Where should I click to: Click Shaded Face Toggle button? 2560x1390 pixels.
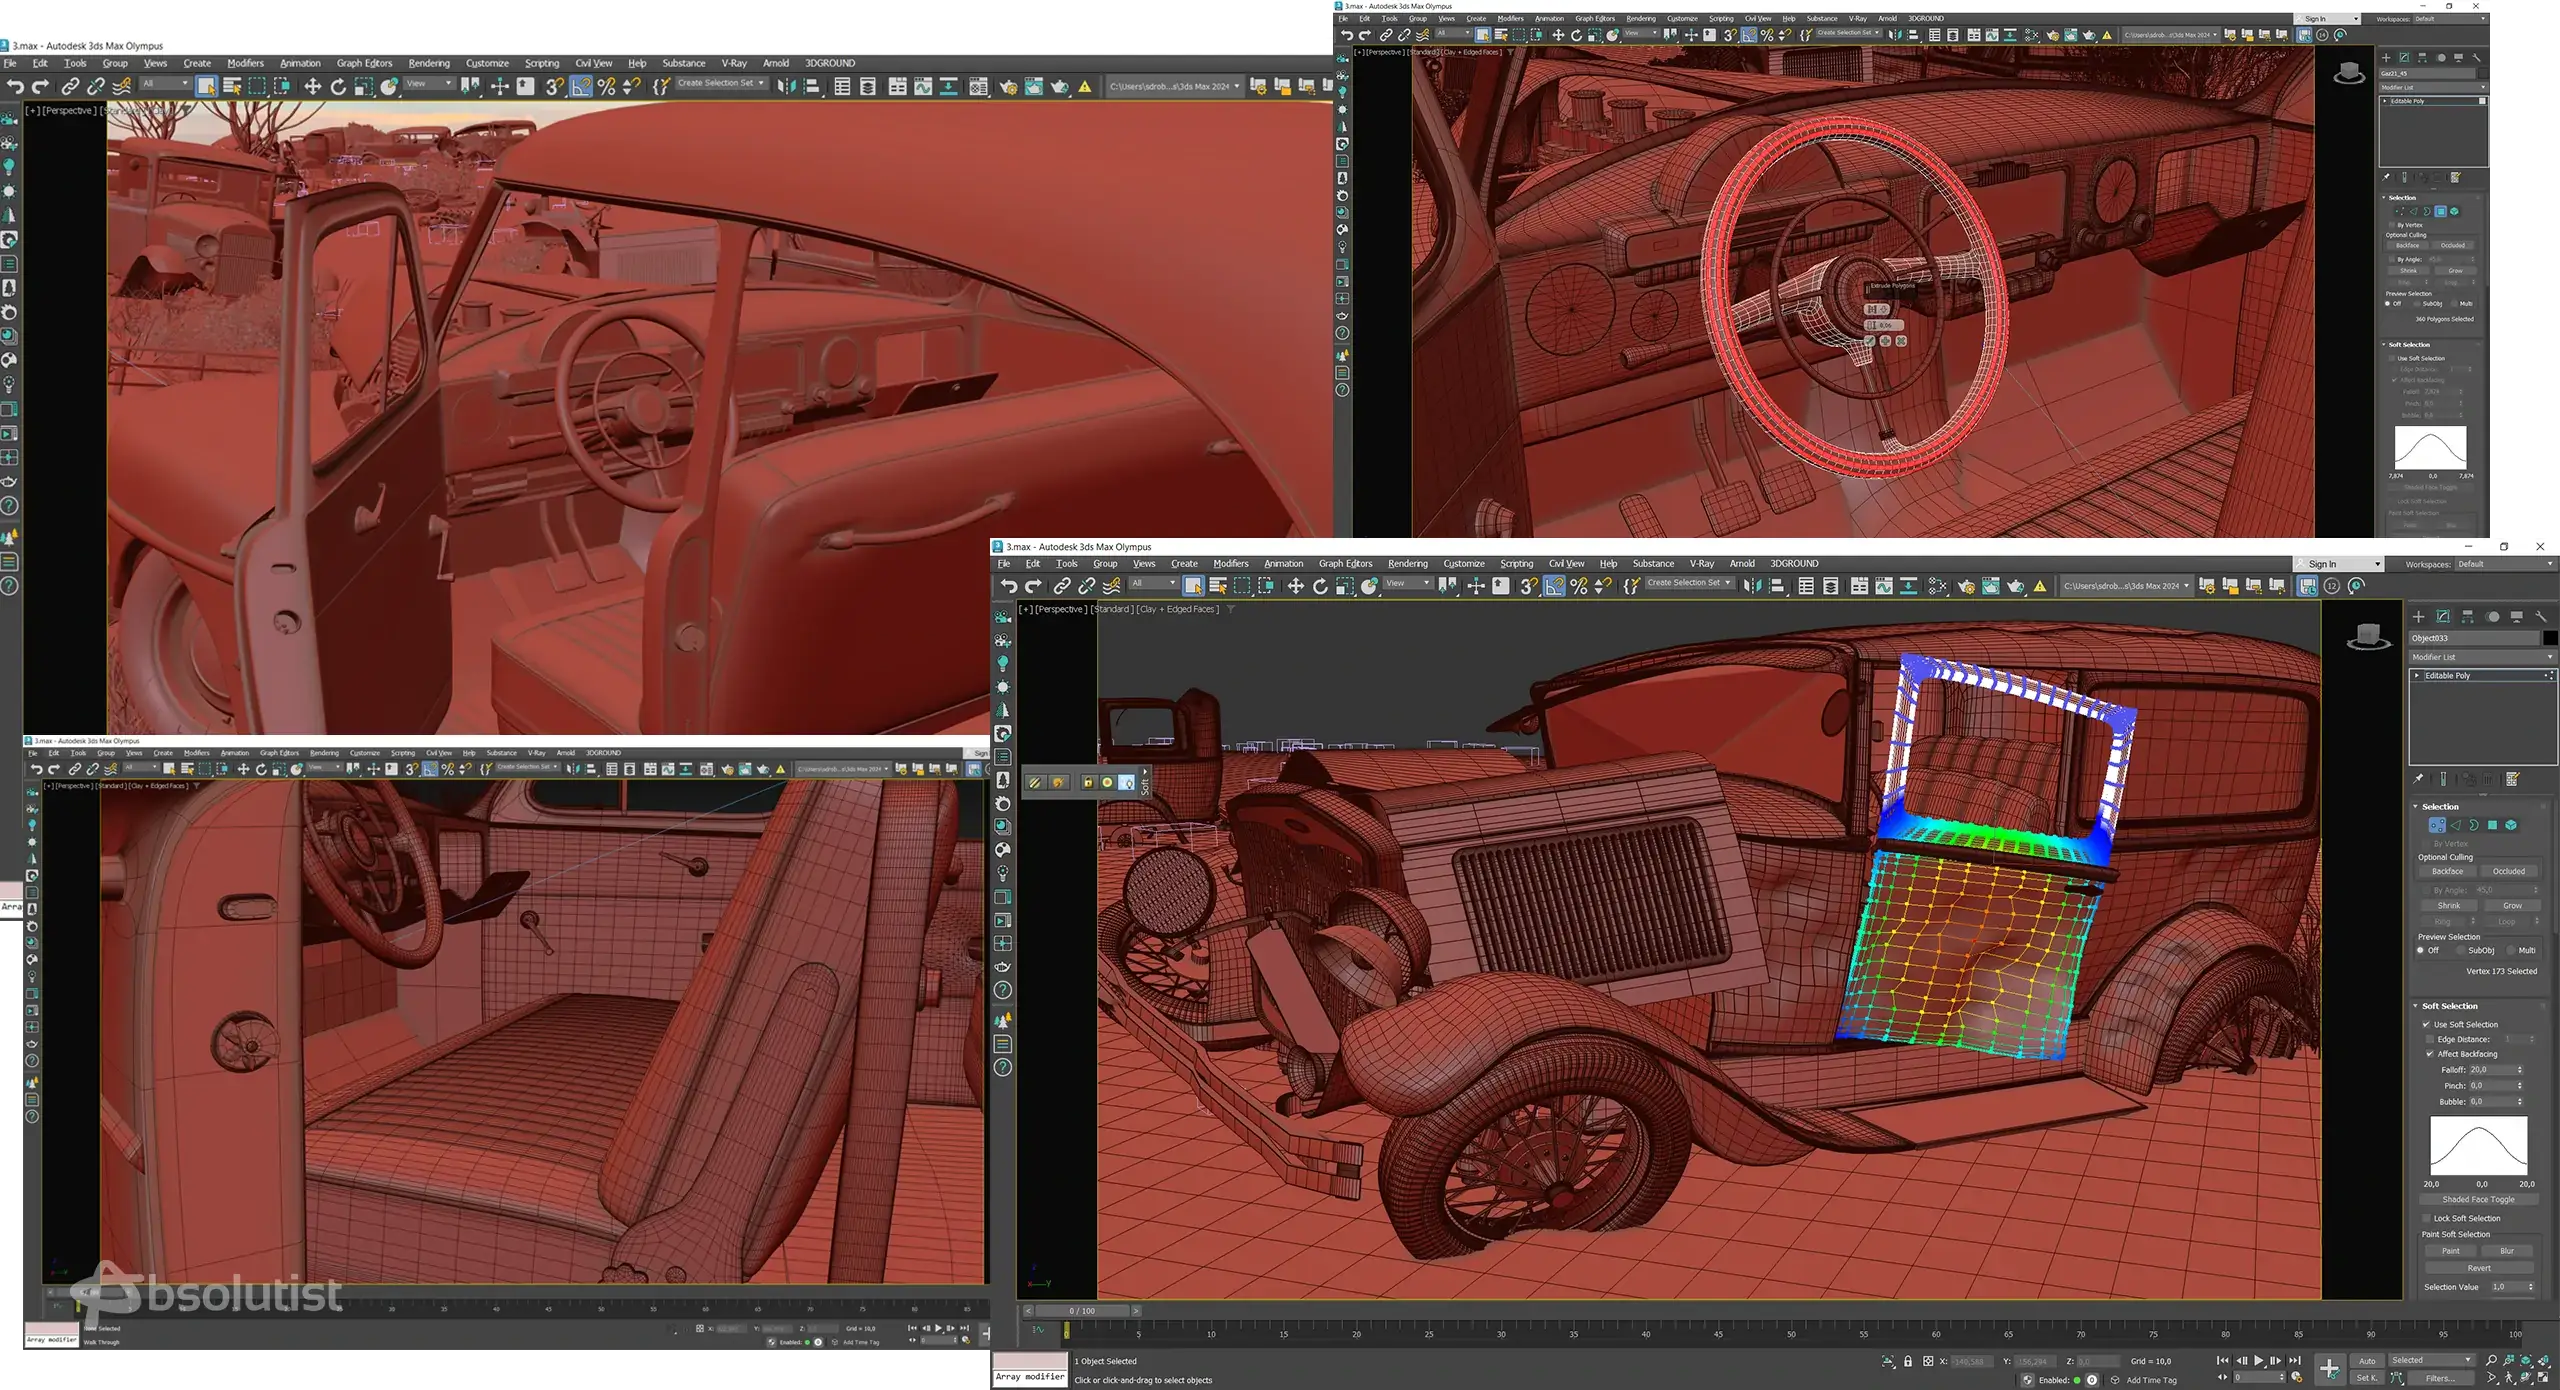click(2478, 1199)
